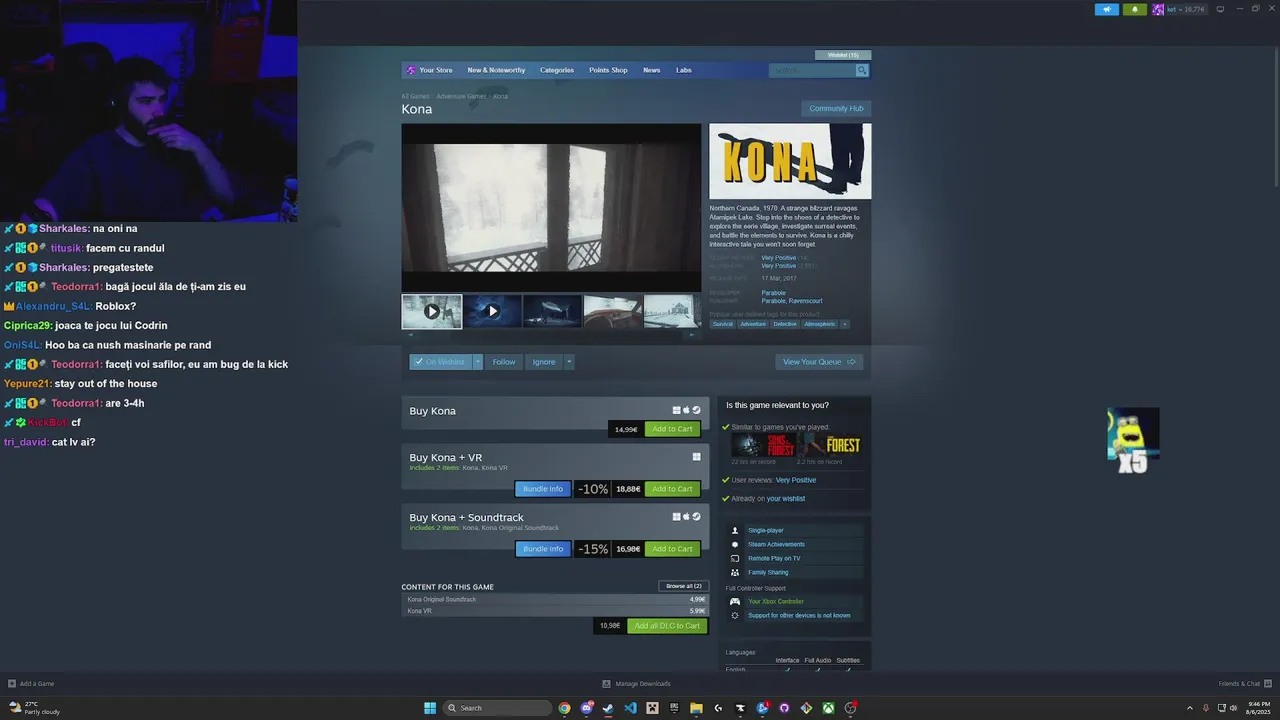Select the third screenshot thumbnail

point(552,311)
